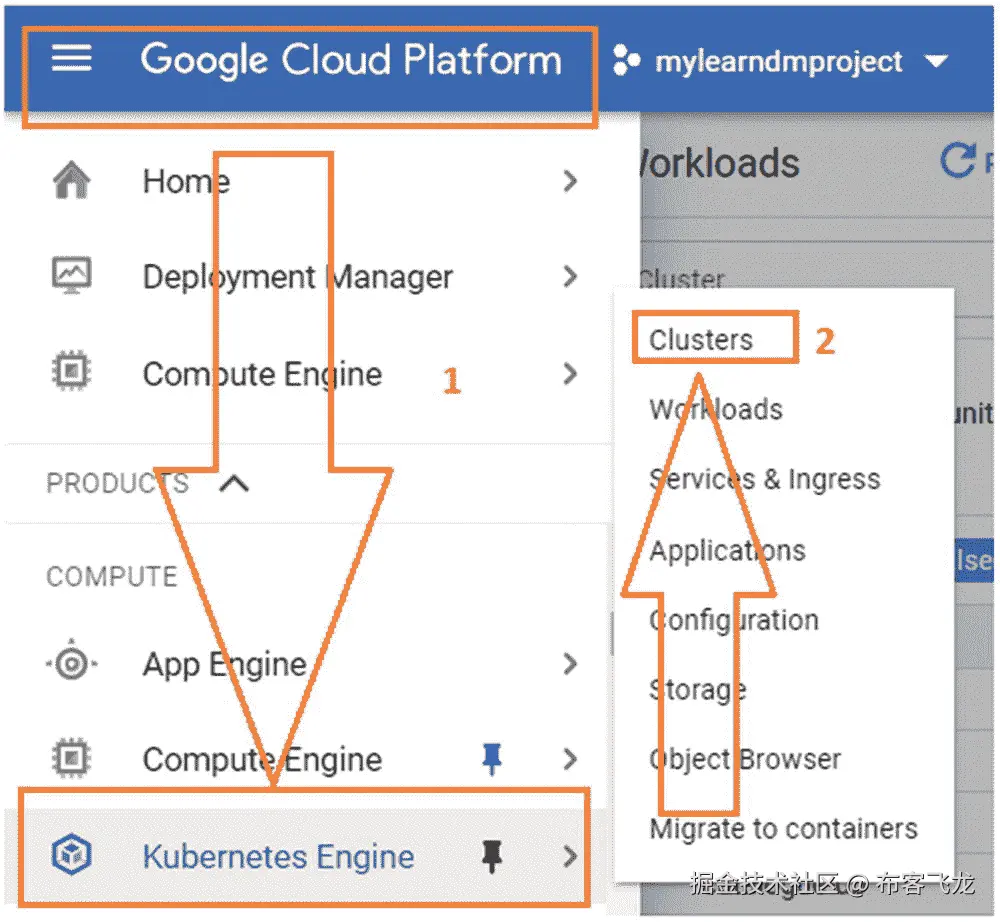Click the Google Cloud Platform title

(x=351, y=60)
